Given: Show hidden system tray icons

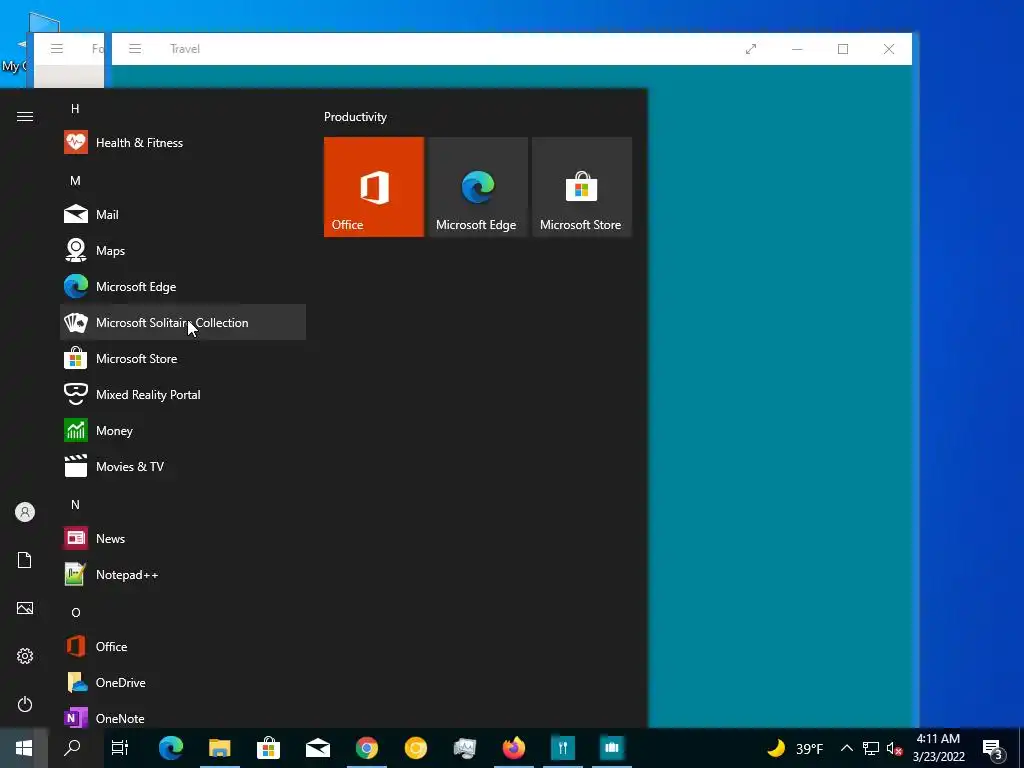Looking at the screenshot, I should tap(846, 748).
